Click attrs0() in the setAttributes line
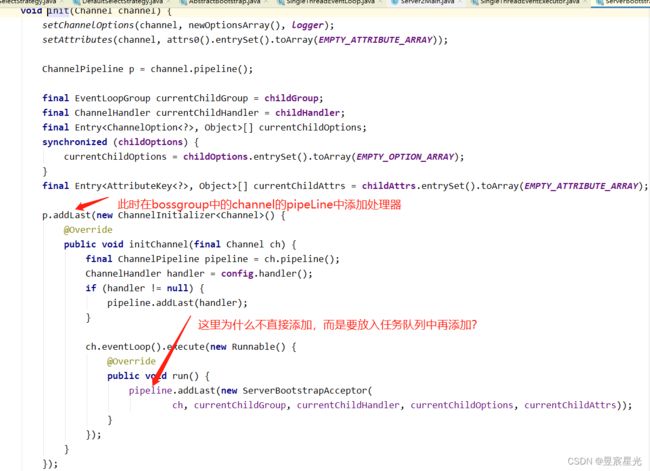Image resolution: width=650 pixels, height=471 pixels. (x=189, y=40)
